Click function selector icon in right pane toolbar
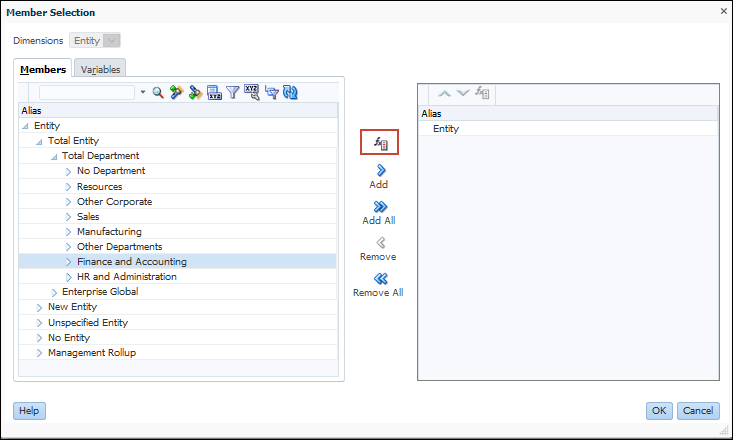Image resolution: width=733 pixels, height=440 pixels. coord(482,93)
